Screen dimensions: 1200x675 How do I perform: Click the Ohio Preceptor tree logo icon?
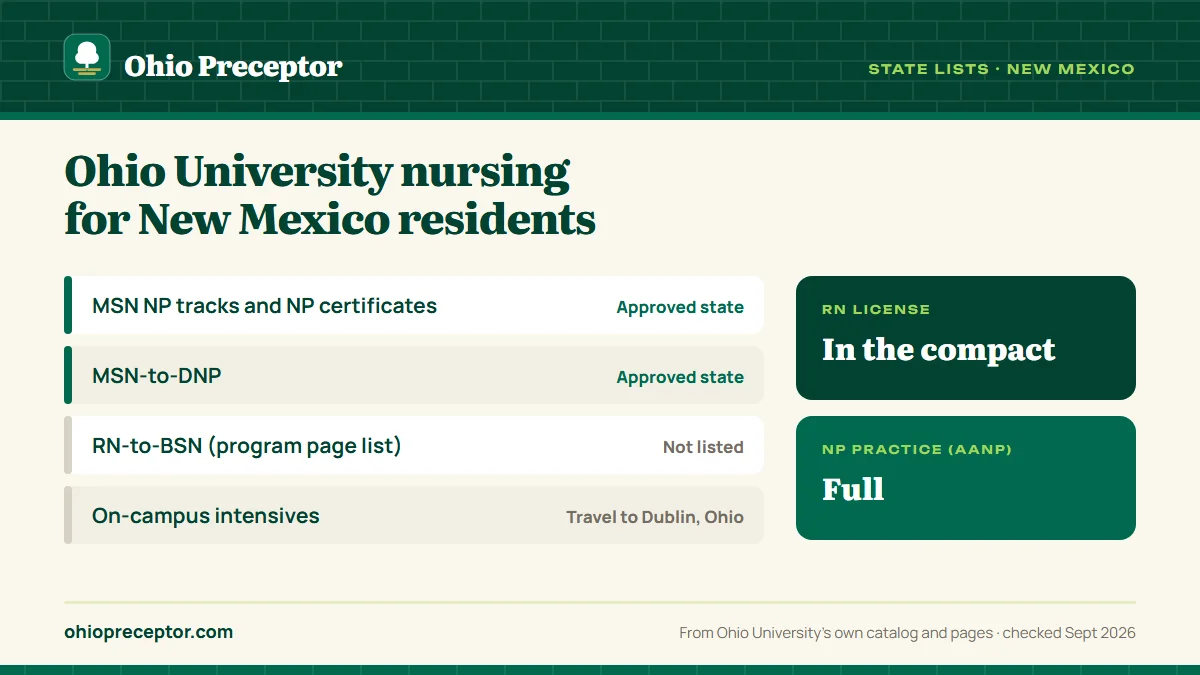tap(87, 57)
